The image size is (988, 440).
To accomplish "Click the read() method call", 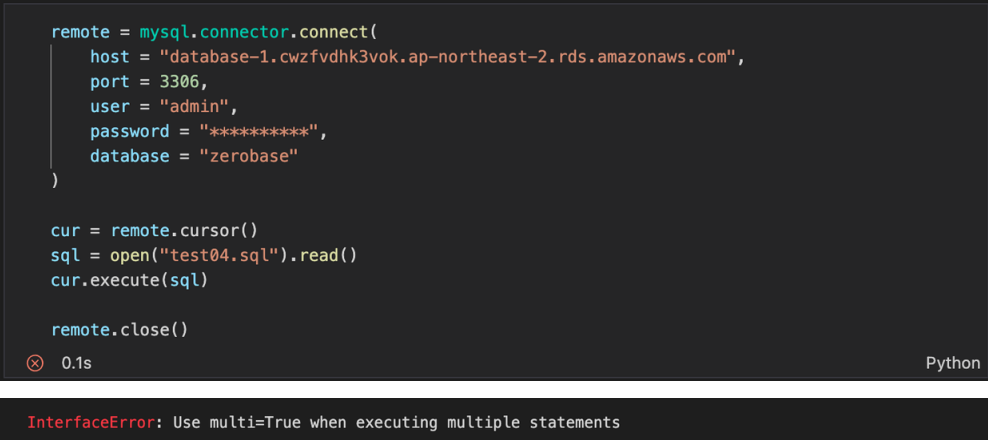I will [328, 255].
